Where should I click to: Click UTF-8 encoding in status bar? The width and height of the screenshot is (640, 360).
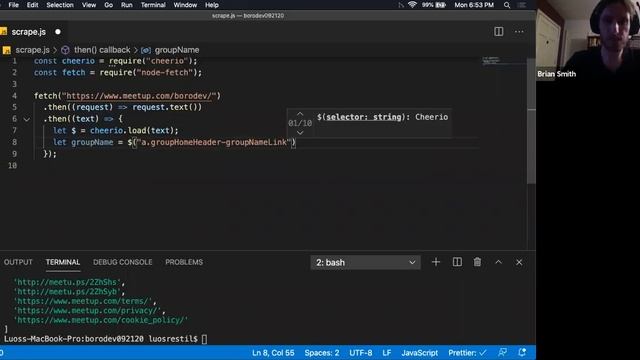[x=360, y=353]
